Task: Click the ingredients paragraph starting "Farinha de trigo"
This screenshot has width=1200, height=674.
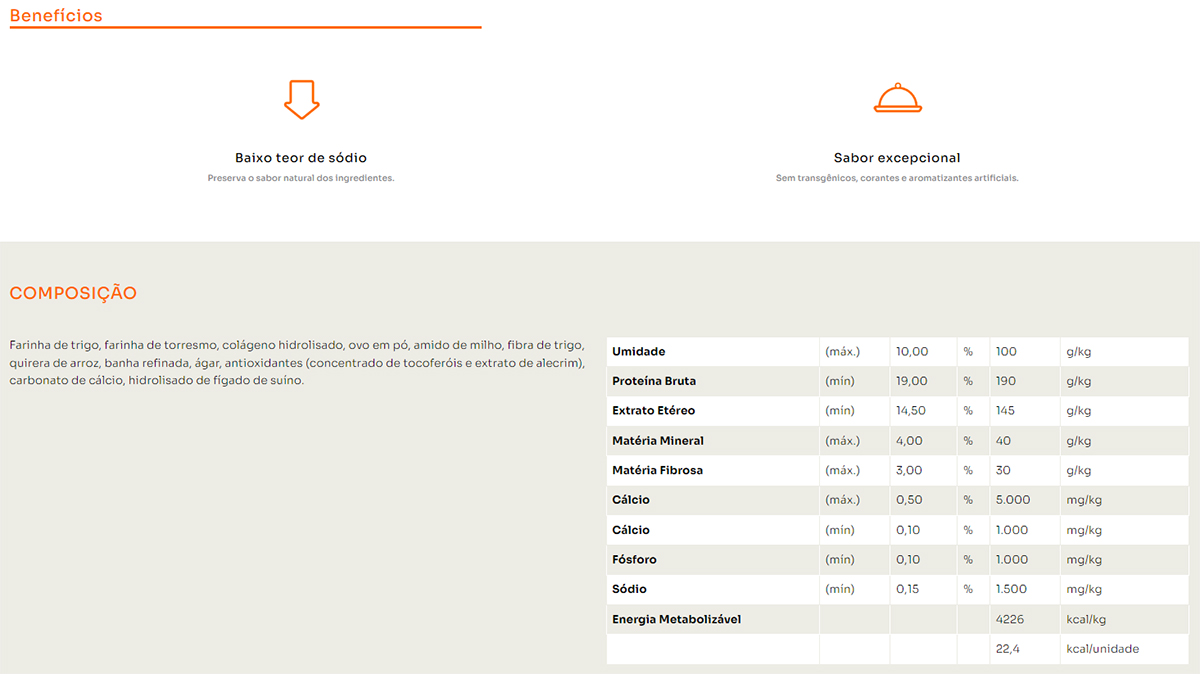Action: (x=297, y=362)
